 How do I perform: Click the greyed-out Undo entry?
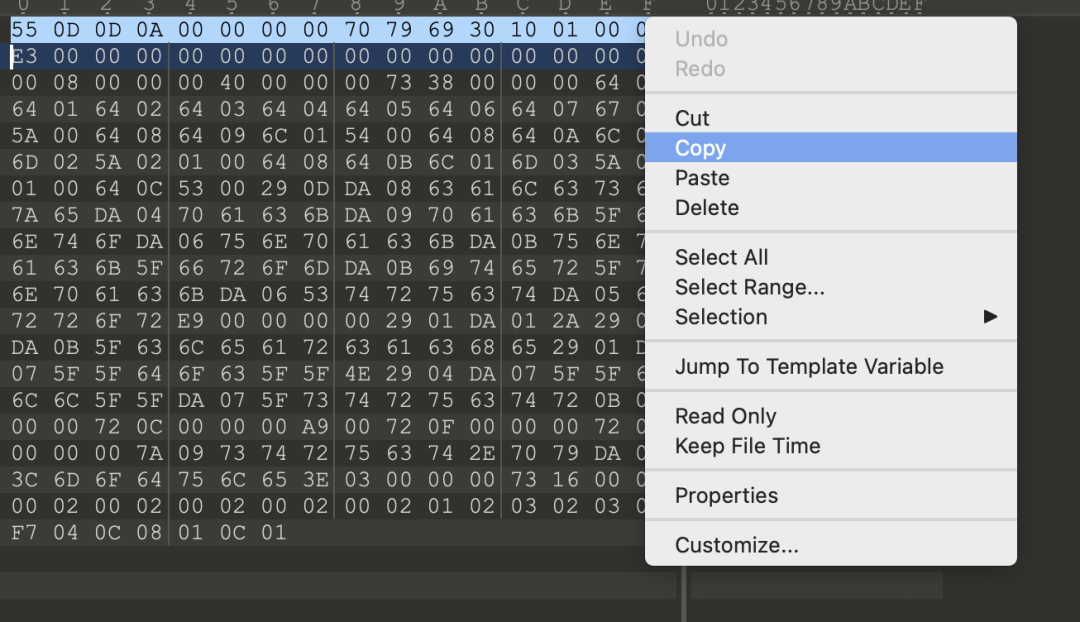pos(701,39)
